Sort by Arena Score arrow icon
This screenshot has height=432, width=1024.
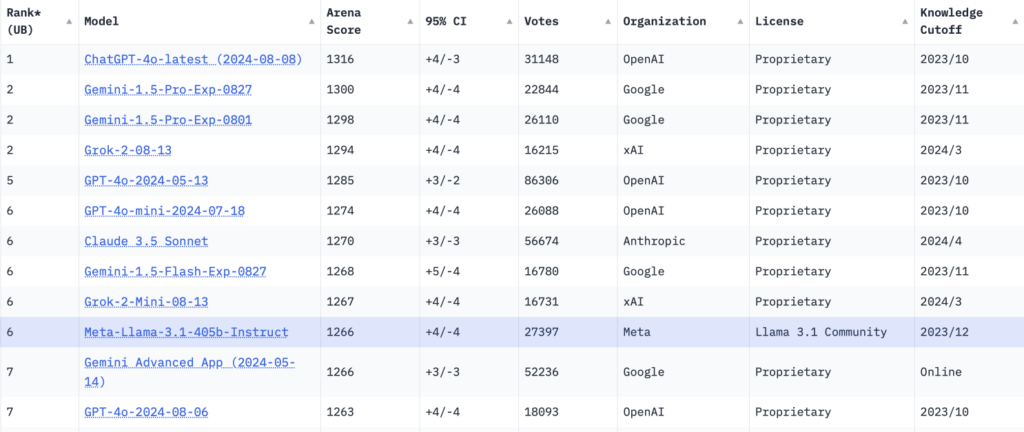coord(410,22)
